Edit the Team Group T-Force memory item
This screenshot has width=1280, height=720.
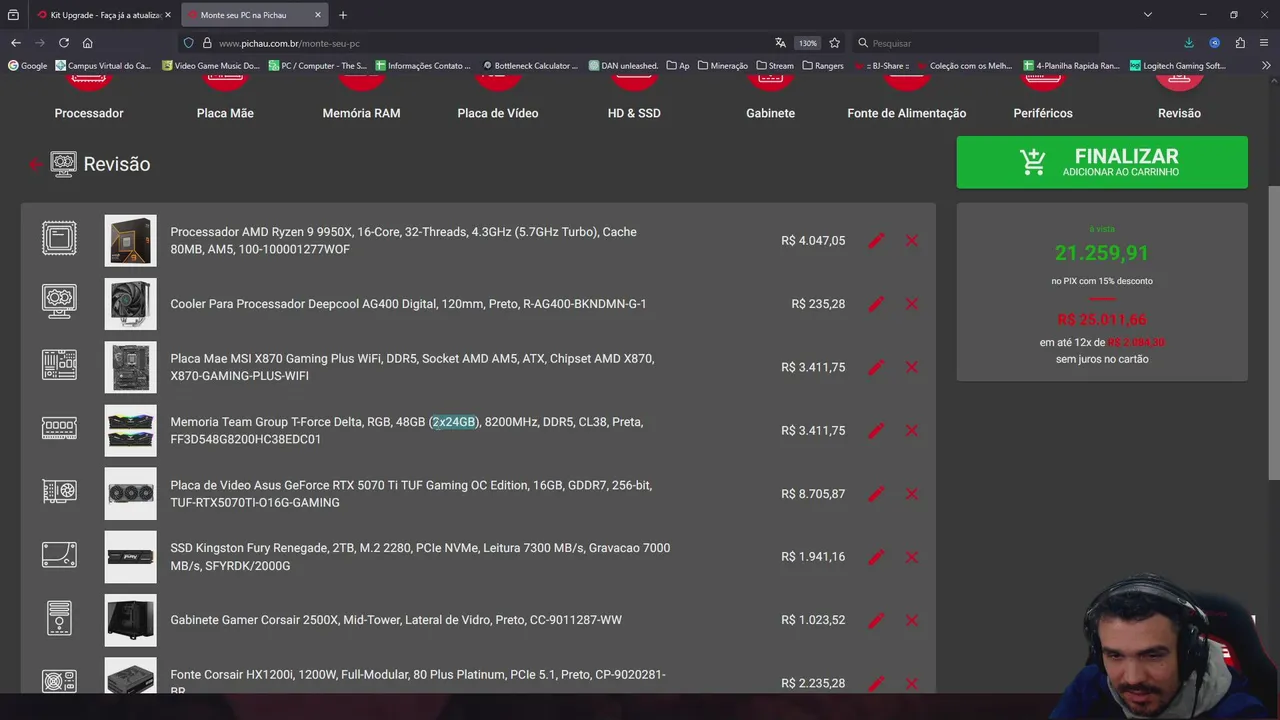(x=876, y=431)
